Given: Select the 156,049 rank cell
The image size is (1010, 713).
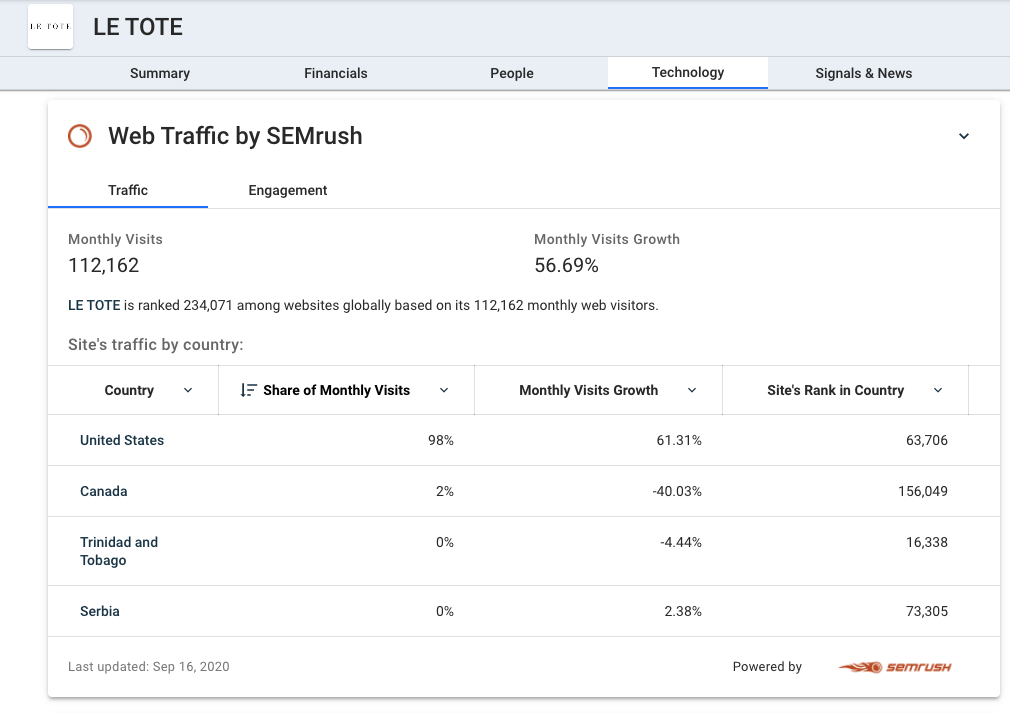Looking at the screenshot, I should [923, 491].
